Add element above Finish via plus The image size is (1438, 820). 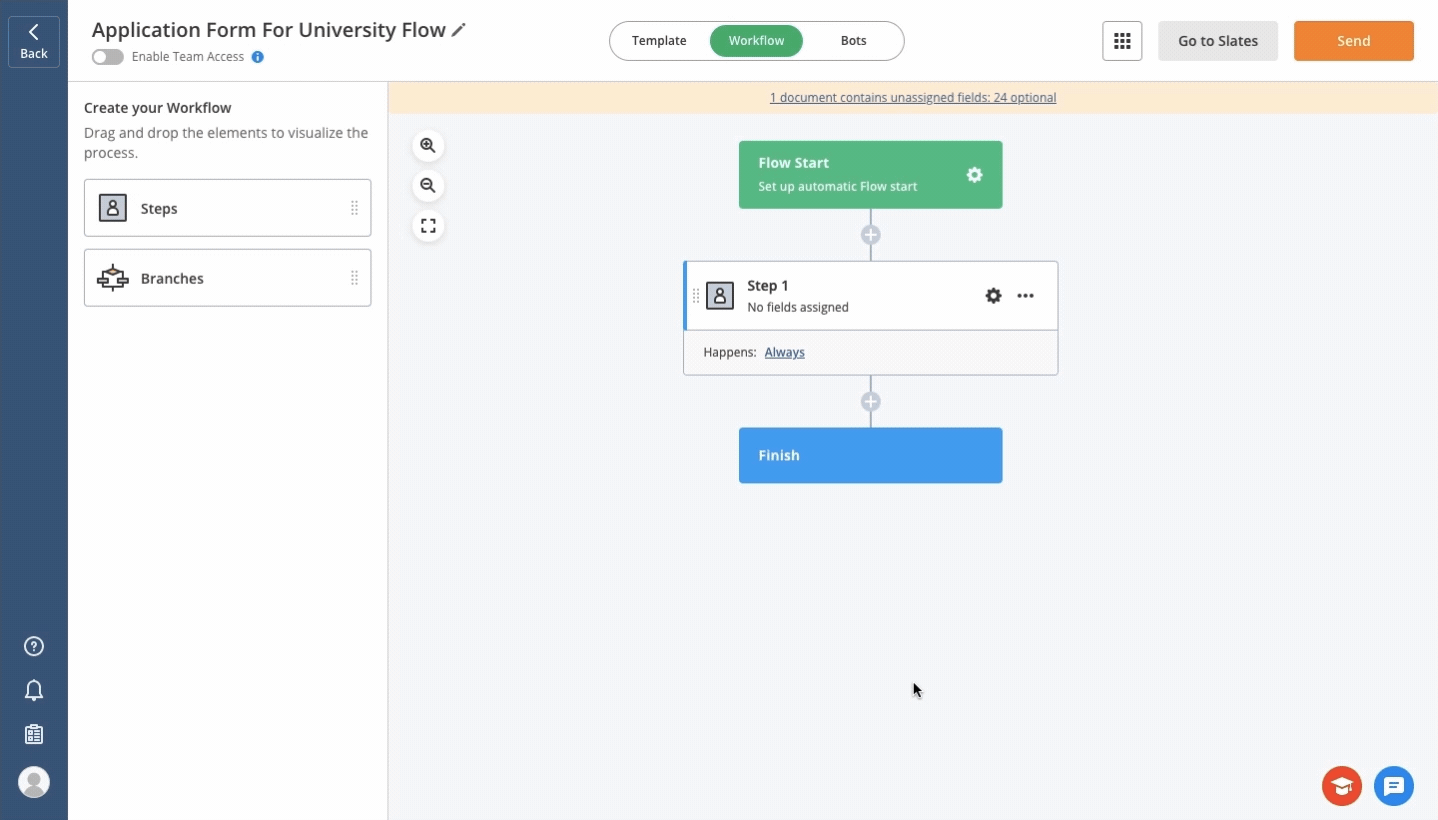[871, 402]
